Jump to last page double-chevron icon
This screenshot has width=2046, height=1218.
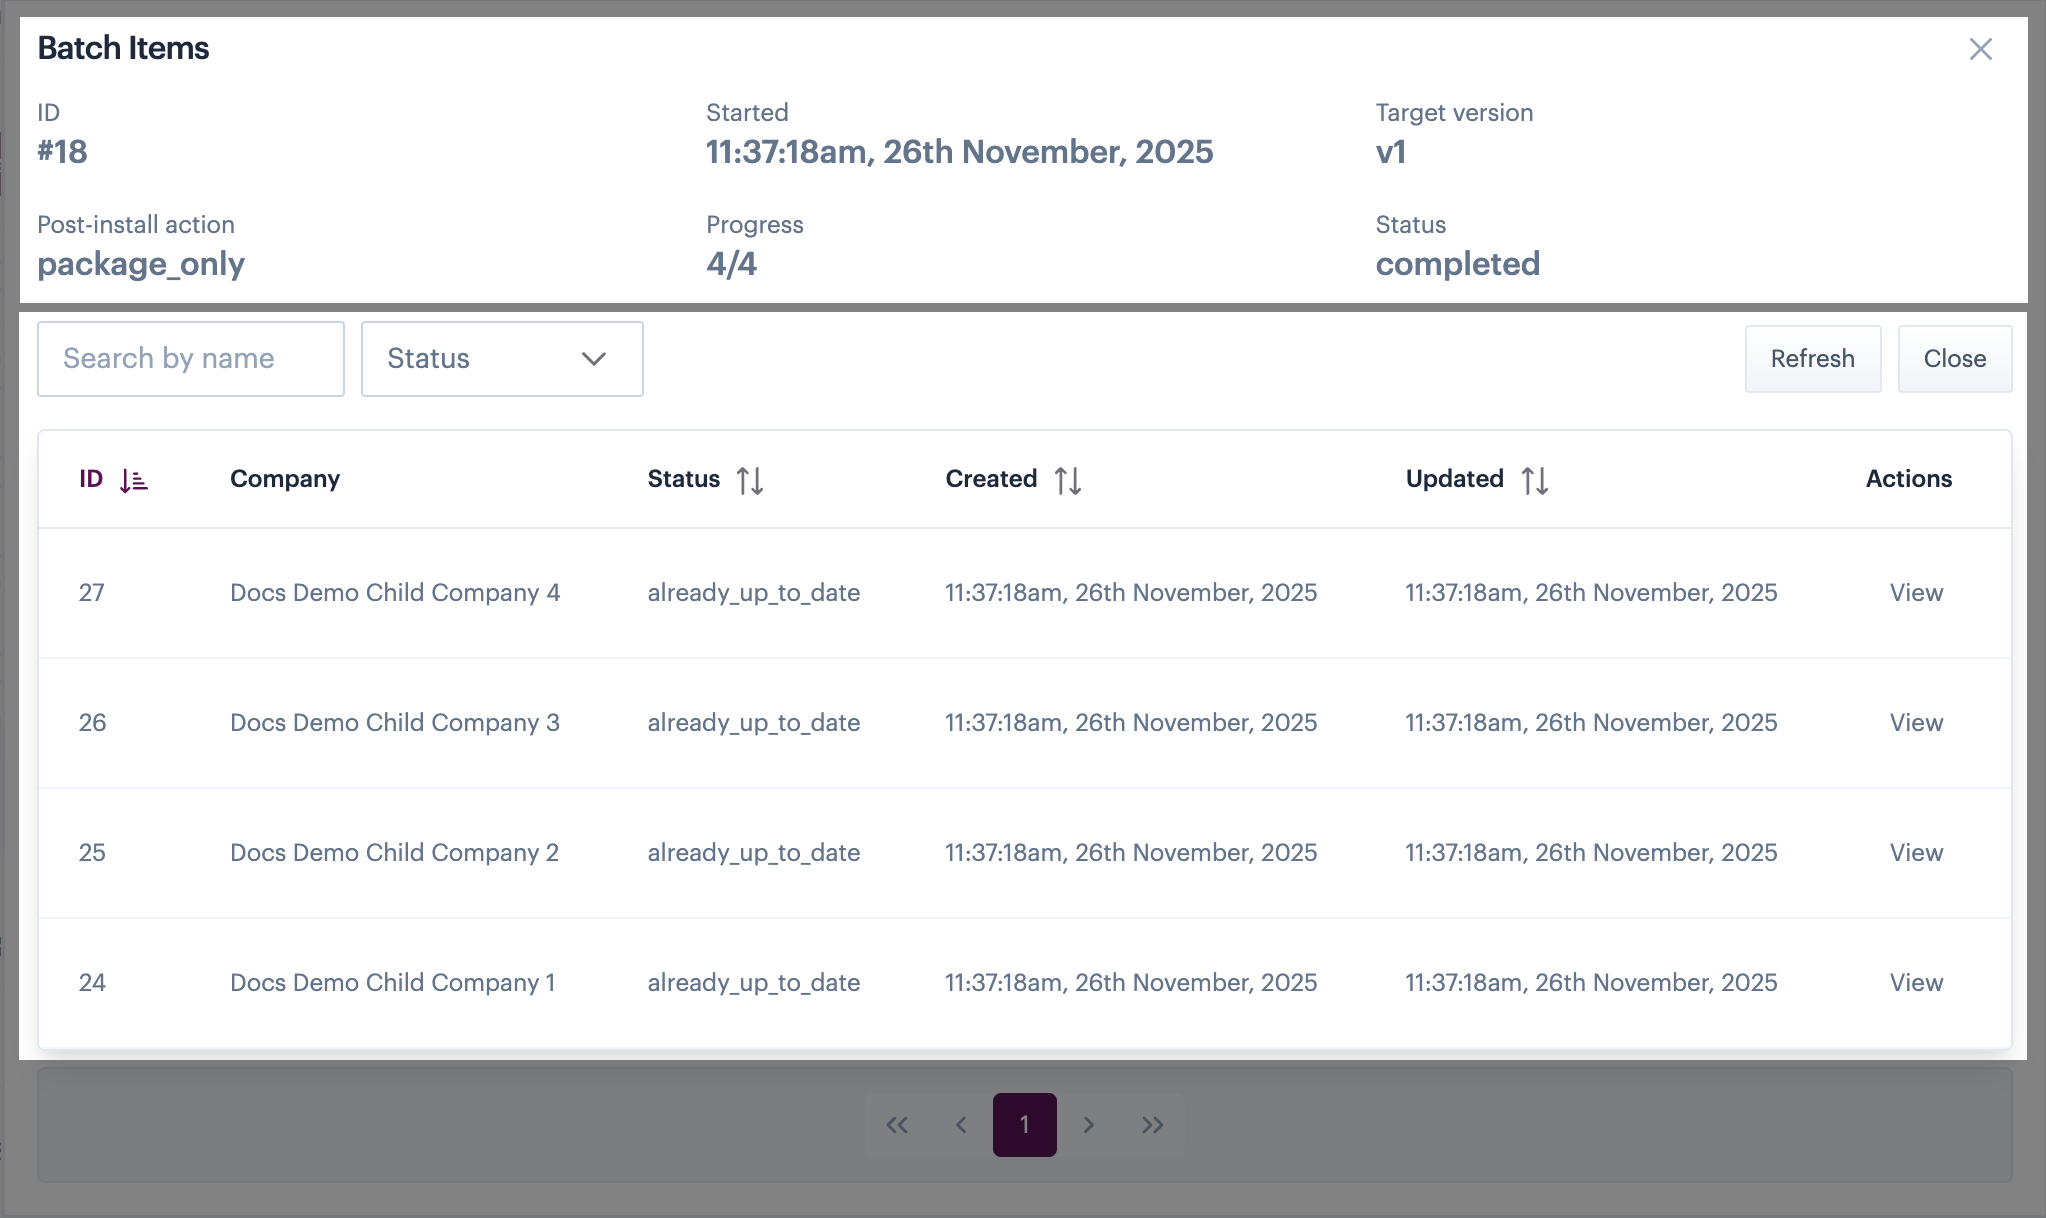[x=1153, y=1125]
